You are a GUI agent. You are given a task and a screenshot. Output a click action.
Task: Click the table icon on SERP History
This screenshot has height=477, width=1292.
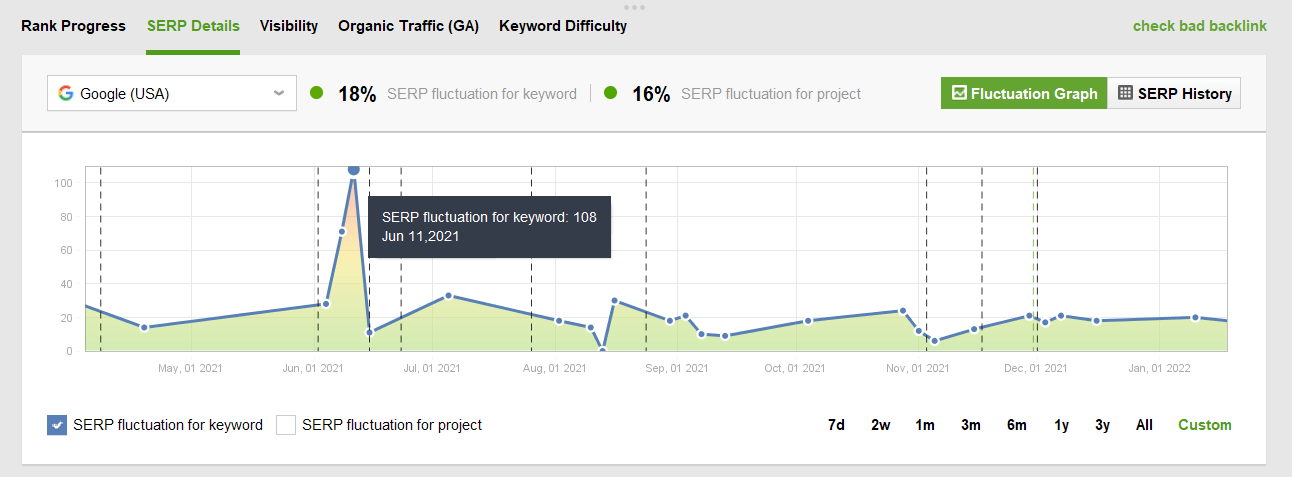pyautogui.click(x=1125, y=93)
